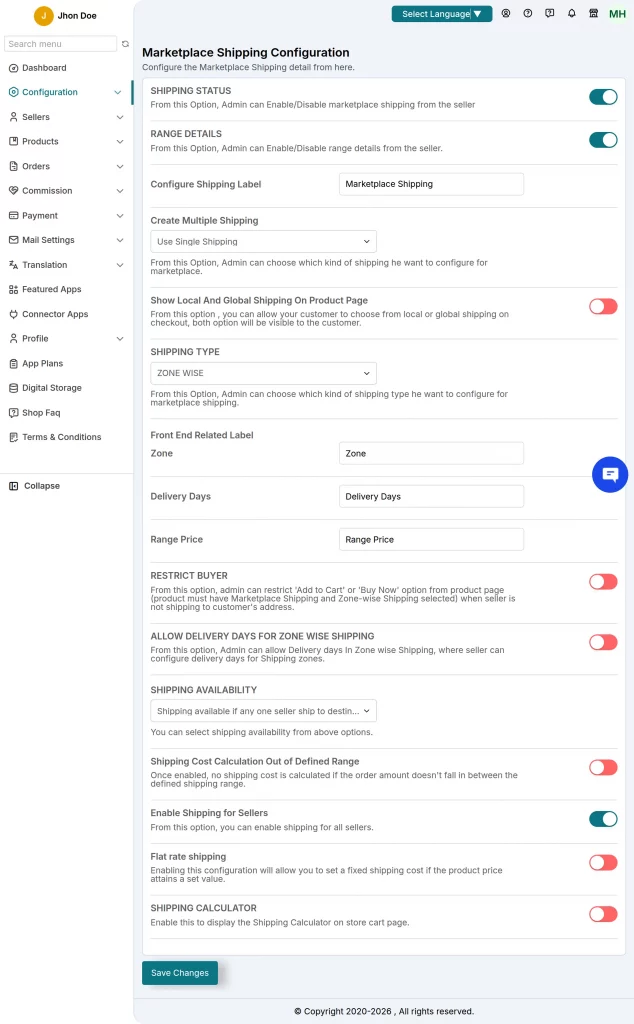Click the Translation icon in the sidebar

13,264
